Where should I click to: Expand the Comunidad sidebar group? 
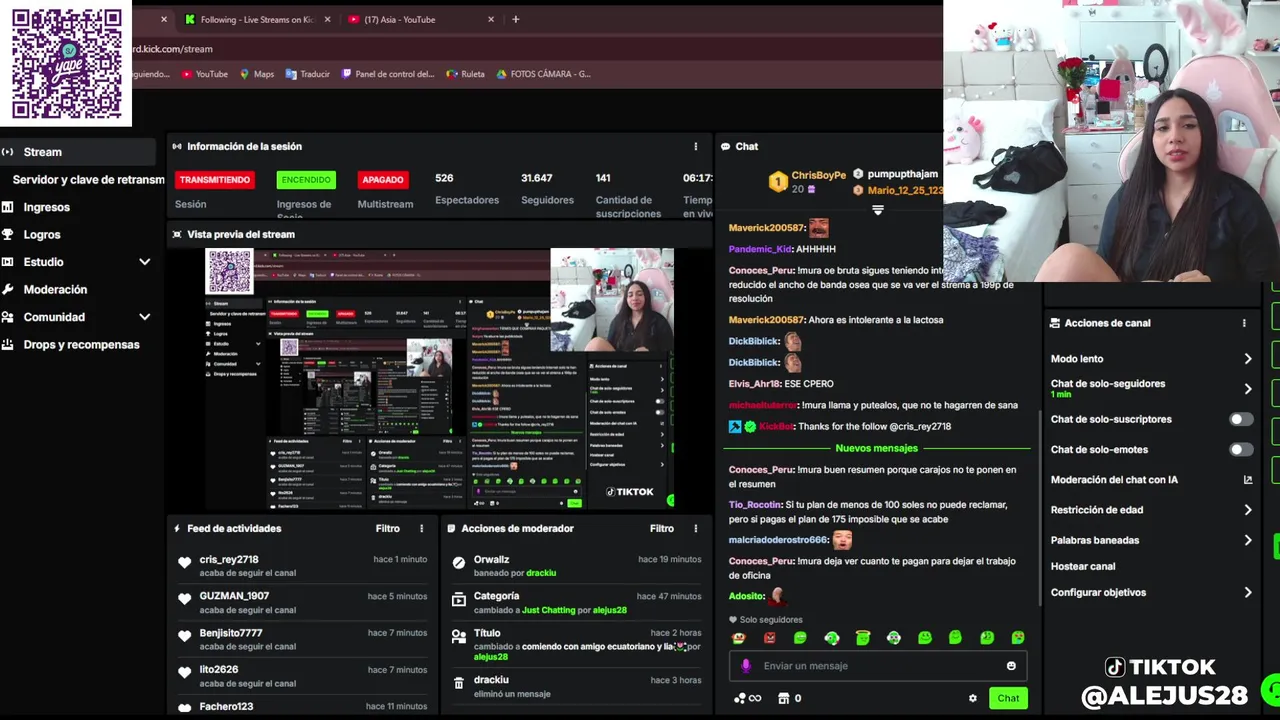144,317
